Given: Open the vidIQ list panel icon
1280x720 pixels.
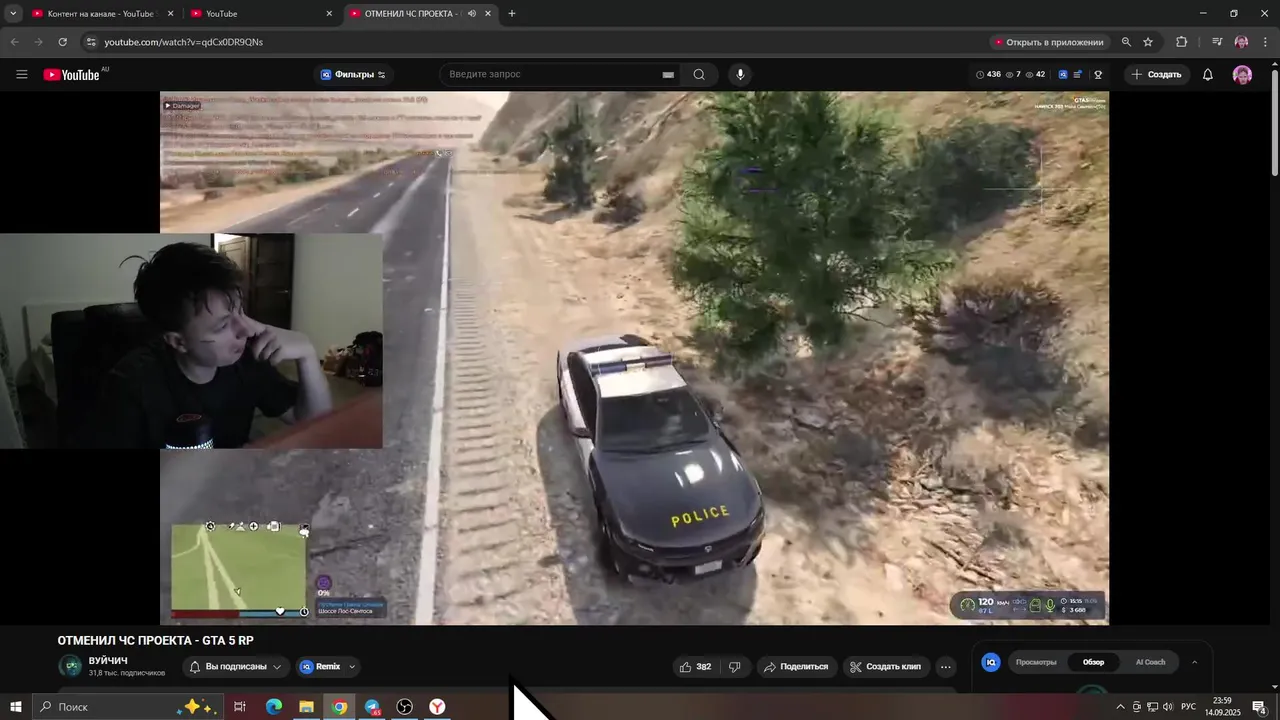Looking at the screenshot, I should [1078, 74].
